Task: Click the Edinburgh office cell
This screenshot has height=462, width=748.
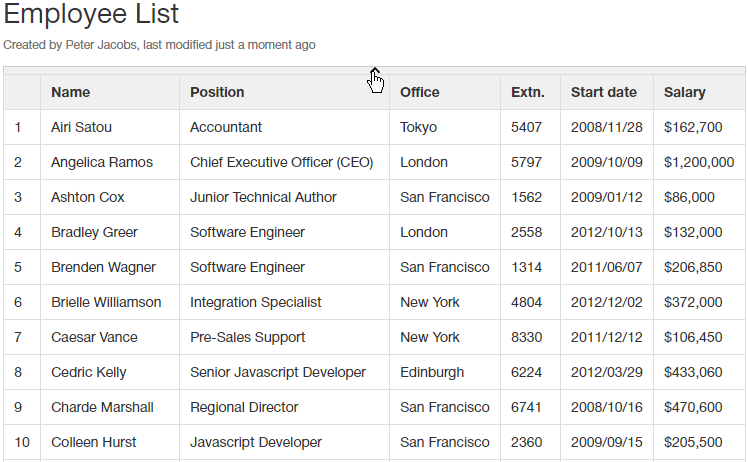Action: coord(432,372)
